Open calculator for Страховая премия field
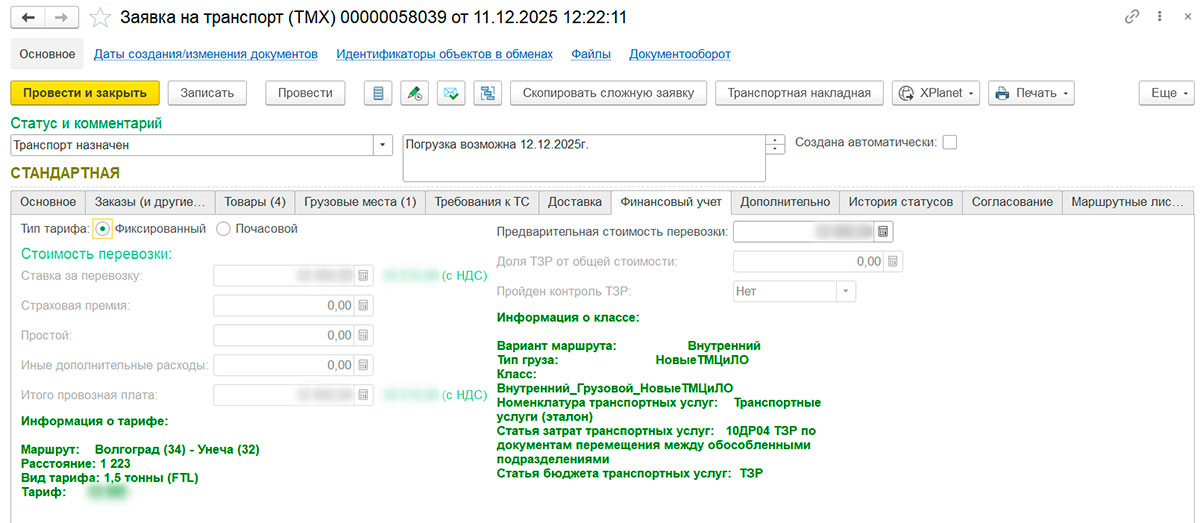1200x523 pixels. (x=364, y=306)
